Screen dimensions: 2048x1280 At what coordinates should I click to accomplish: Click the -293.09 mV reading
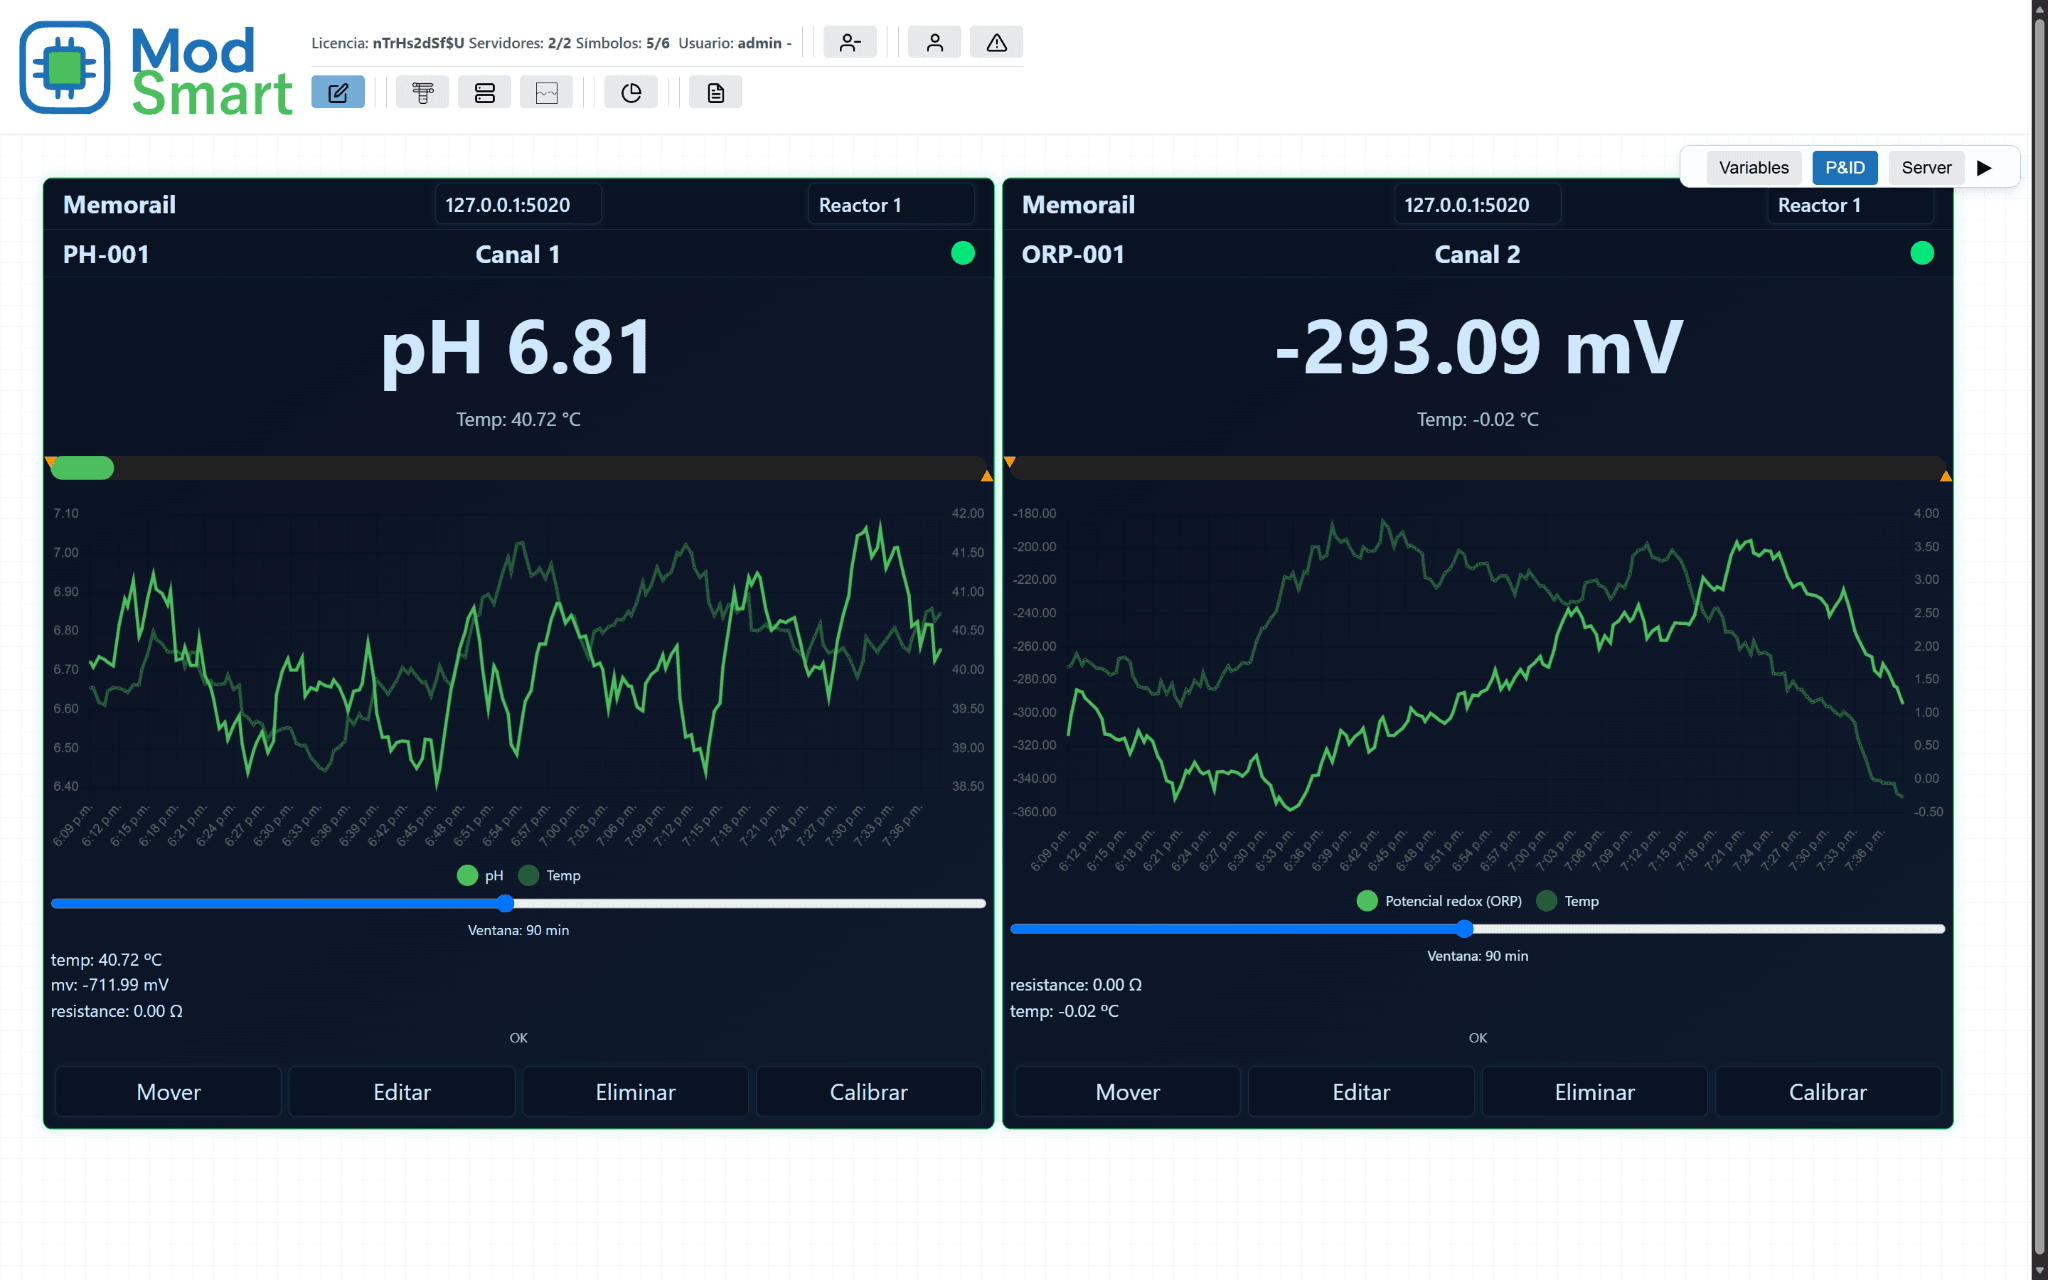(1478, 348)
